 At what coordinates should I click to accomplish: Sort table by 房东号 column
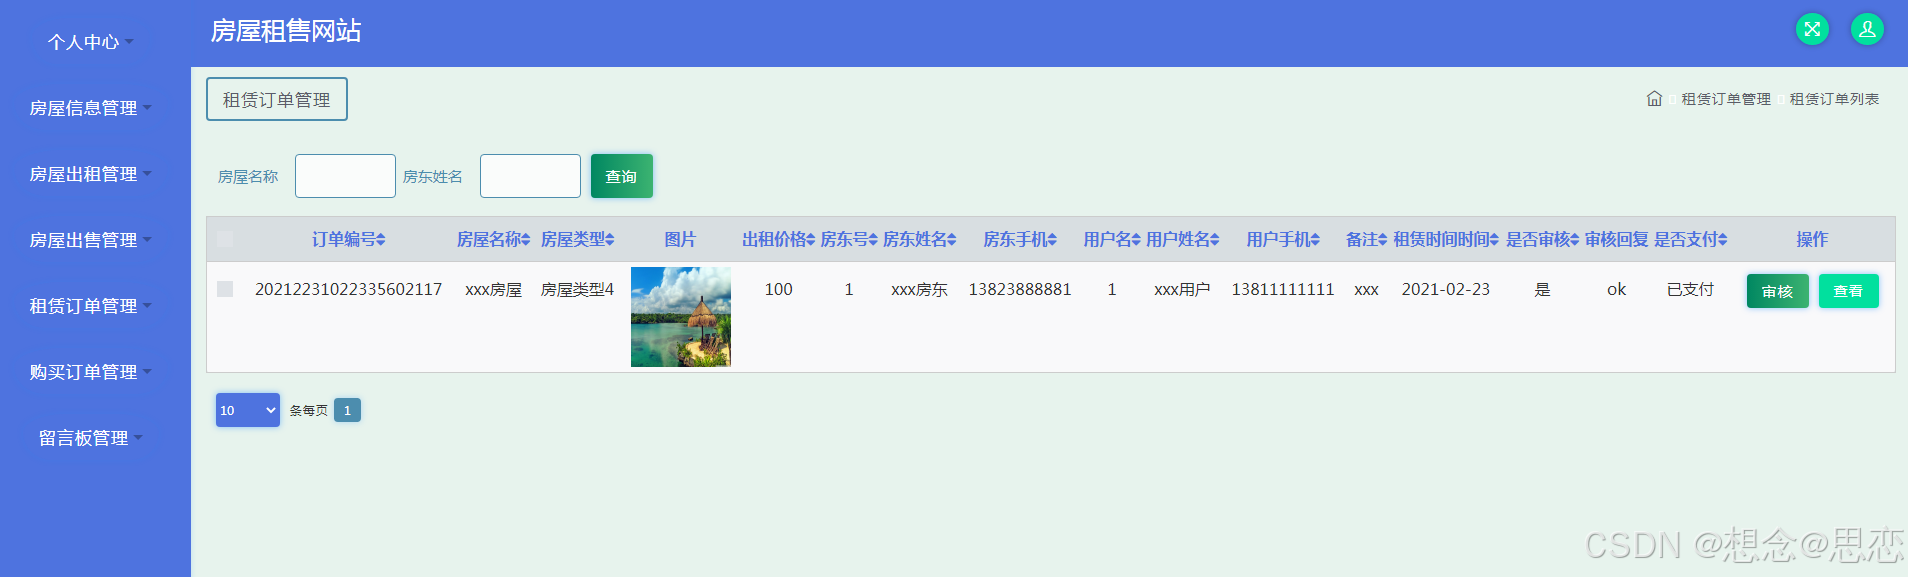[x=848, y=239]
